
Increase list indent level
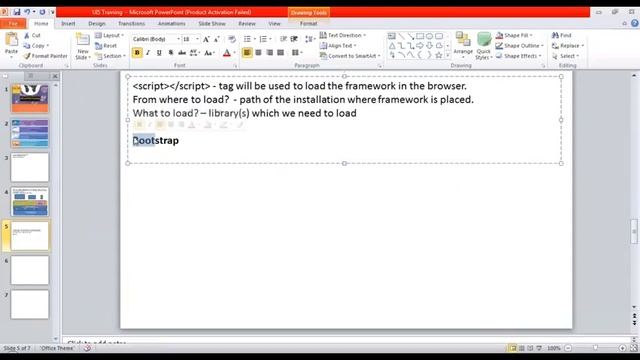294,39
